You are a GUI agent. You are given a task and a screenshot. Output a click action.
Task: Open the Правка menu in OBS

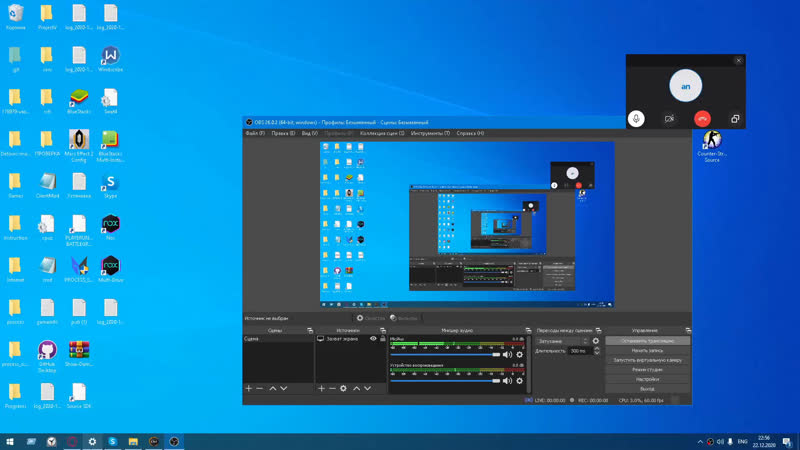[x=283, y=133]
